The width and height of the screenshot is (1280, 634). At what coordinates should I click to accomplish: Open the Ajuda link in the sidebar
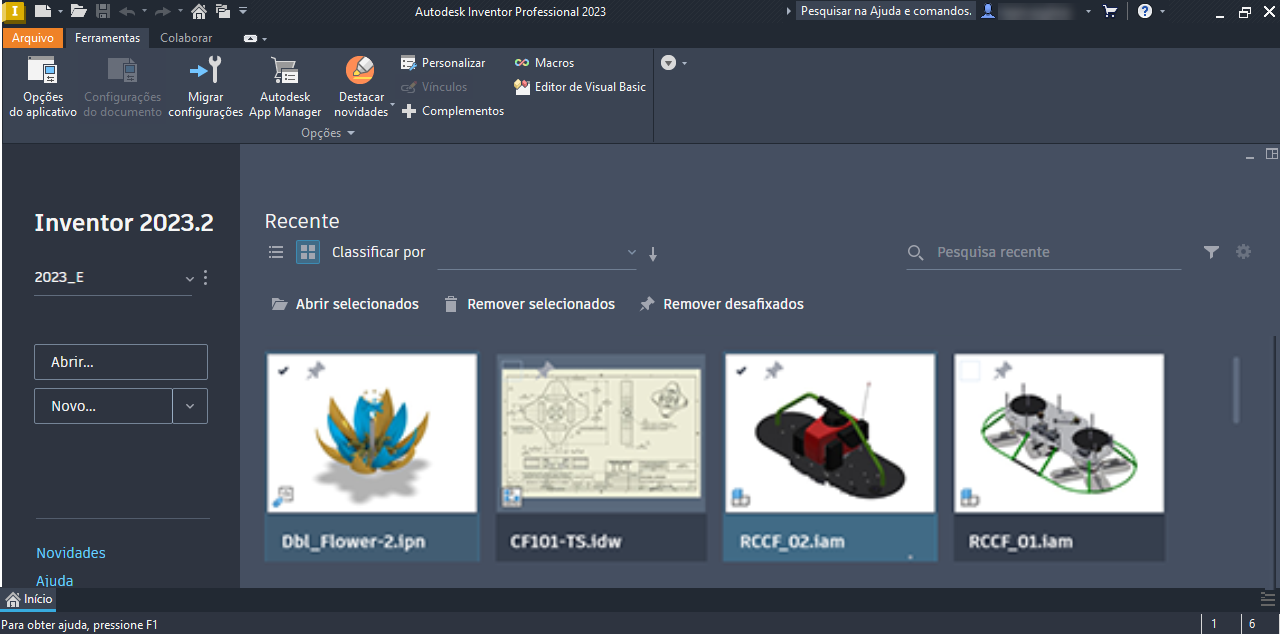tap(55, 580)
